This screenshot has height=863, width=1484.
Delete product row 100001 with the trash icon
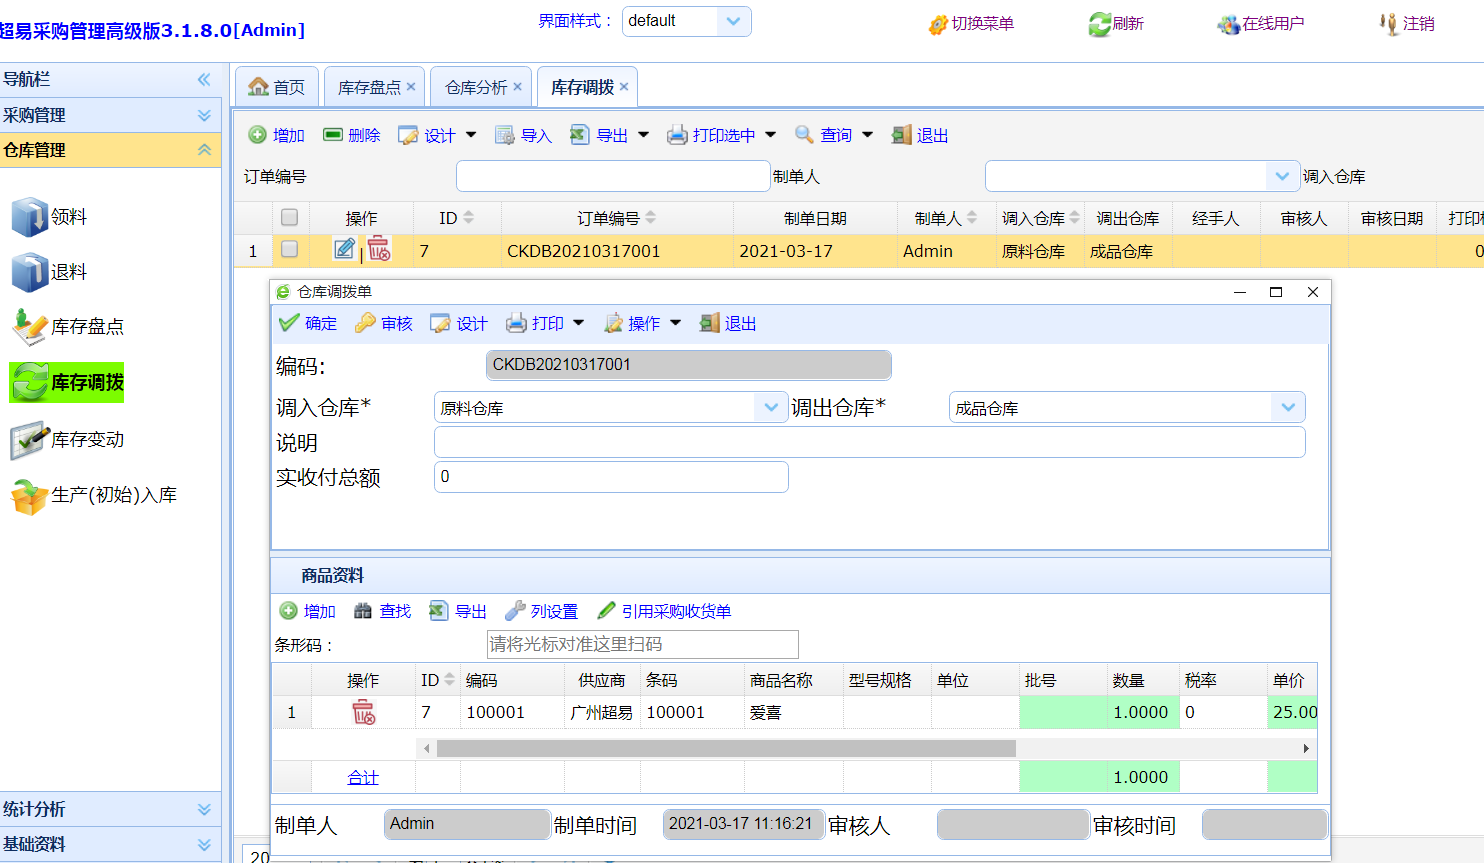coord(363,712)
